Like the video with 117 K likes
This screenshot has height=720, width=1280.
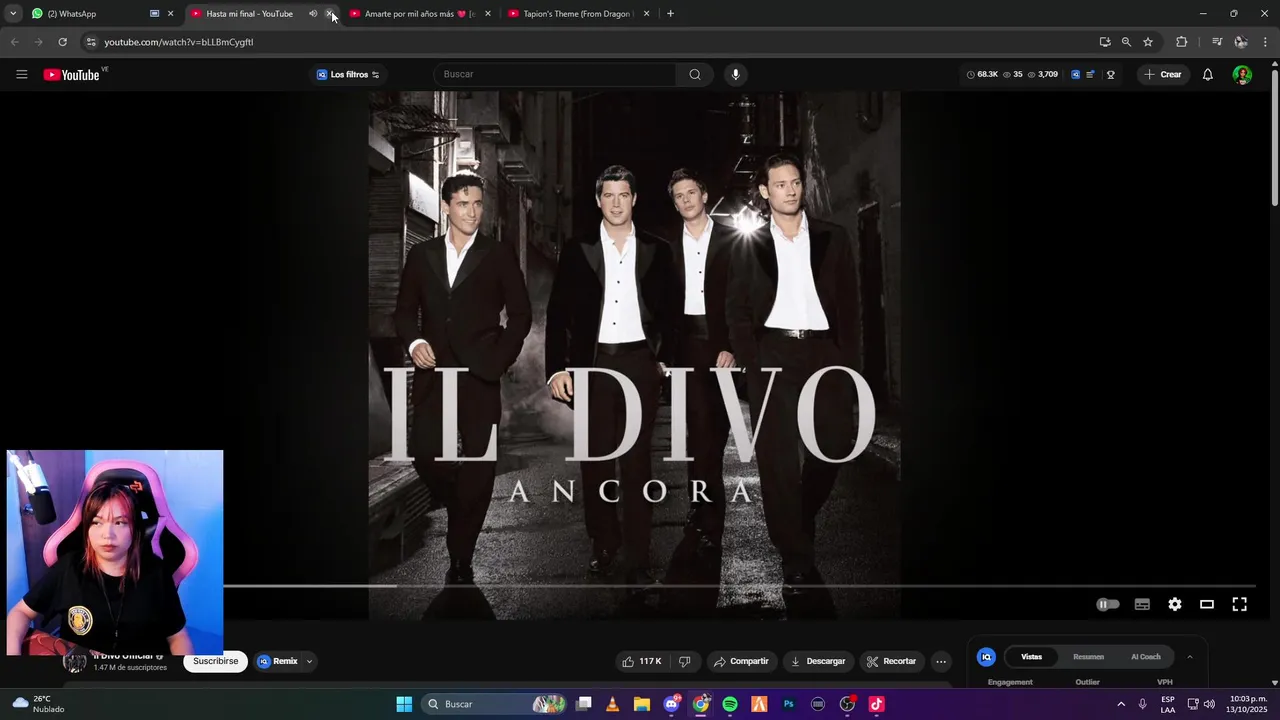641,661
